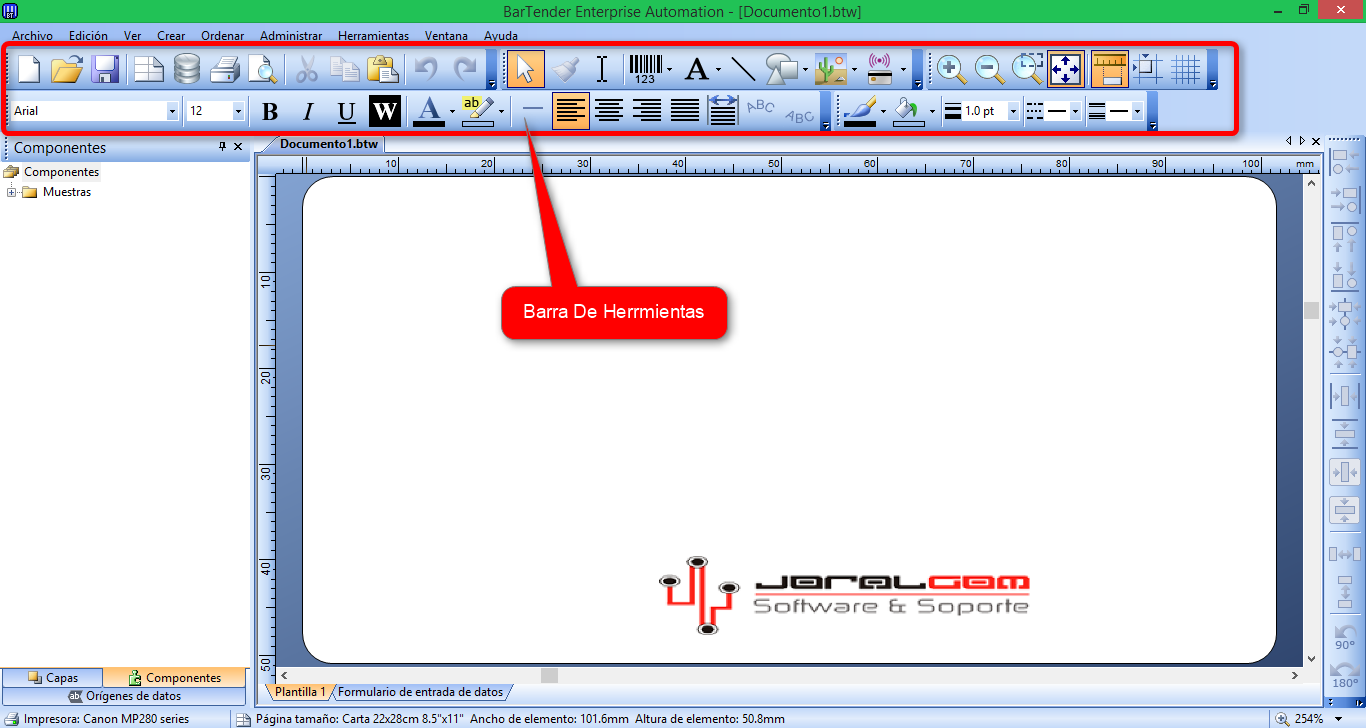The height and width of the screenshot is (728, 1366).
Task: Click the vertical scrollbar thumb
Action: pyautogui.click(x=1311, y=310)
